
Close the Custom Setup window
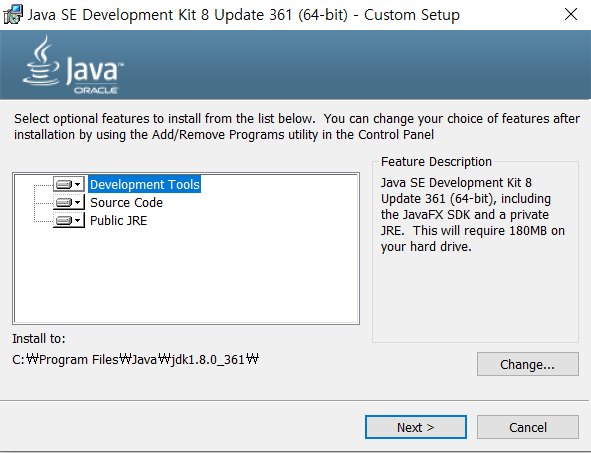tap(571, 15)
